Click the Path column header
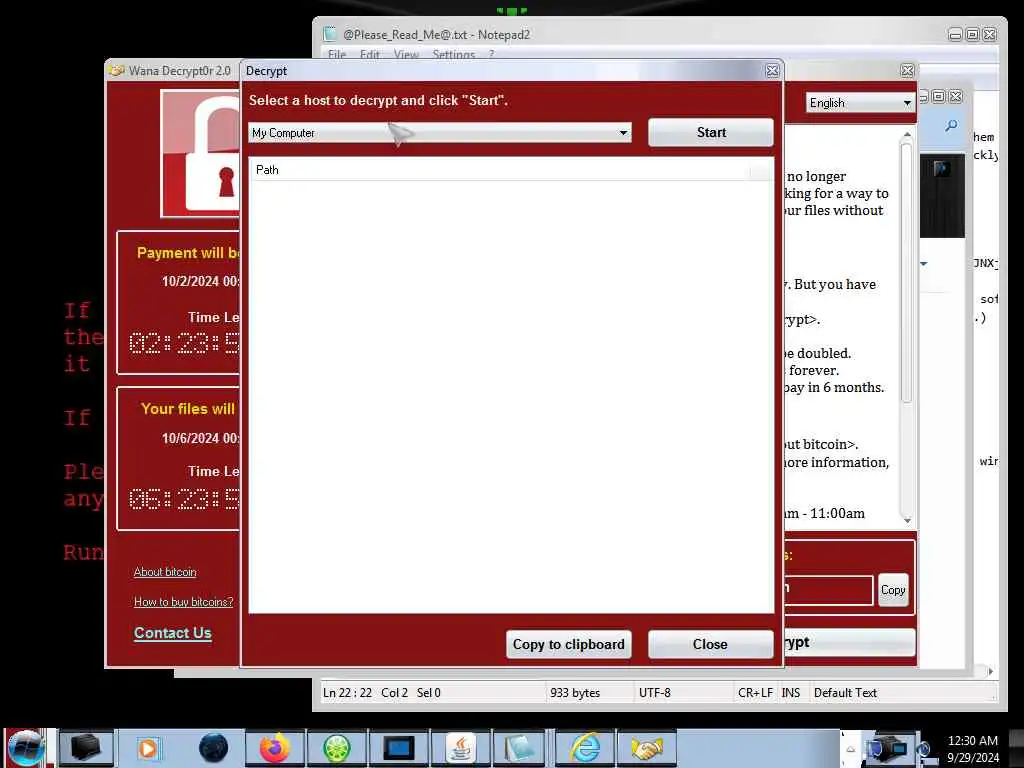Image resolution: width=1024 pixels, height=768 pixels. click(x=500, y=170)
